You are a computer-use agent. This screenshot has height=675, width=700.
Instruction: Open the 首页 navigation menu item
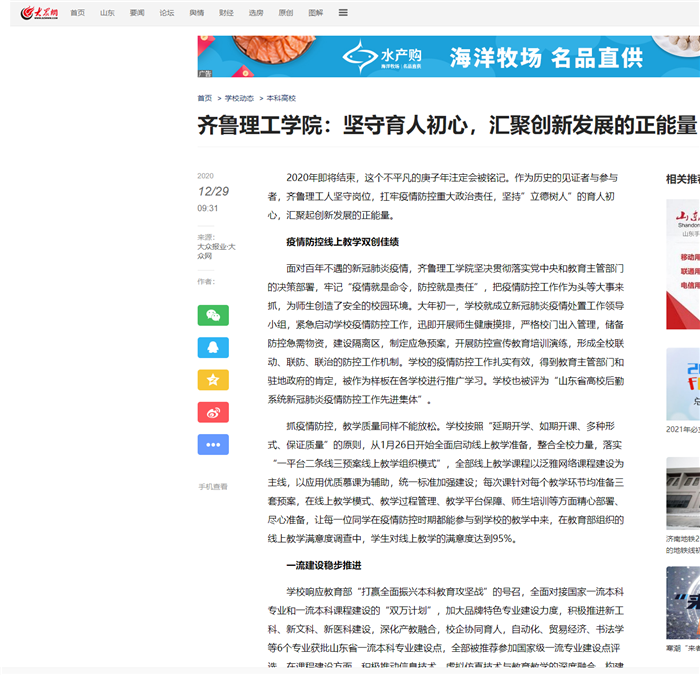77,13
